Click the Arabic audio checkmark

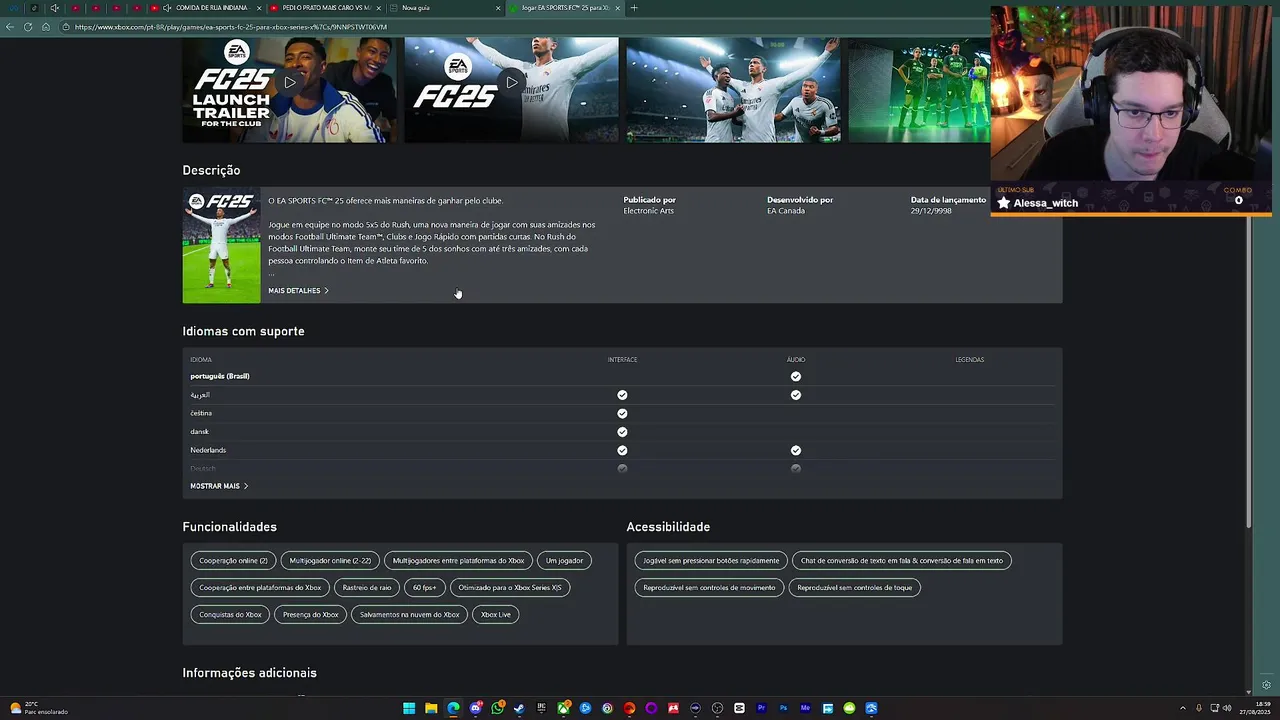(796, 395)
